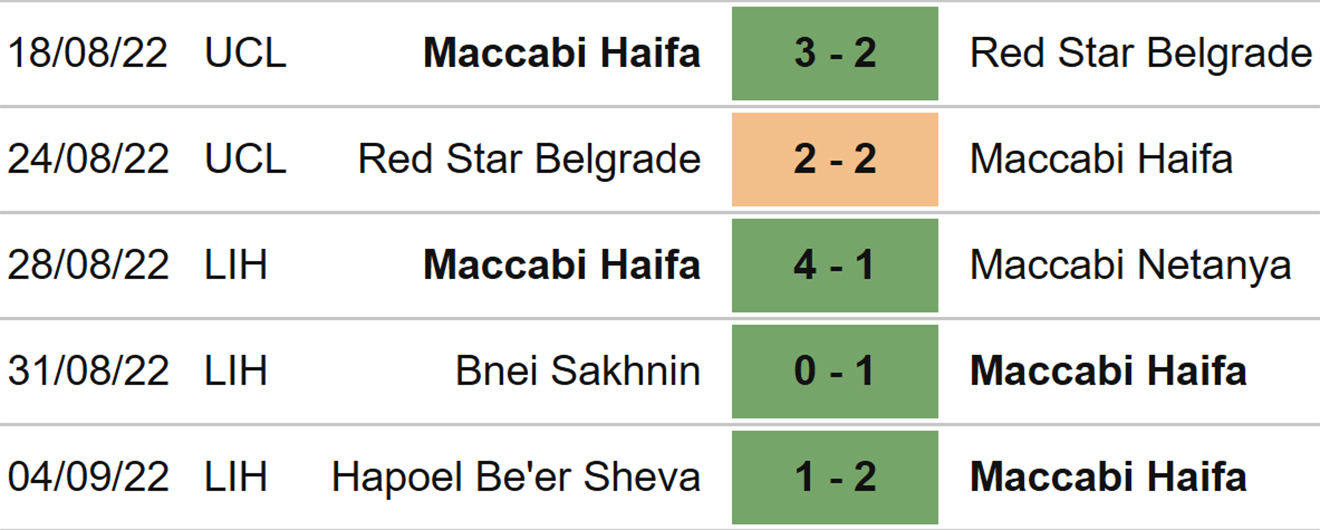
Task: Open the 4 - 1 match result
Action: click(x=835, y=266)
